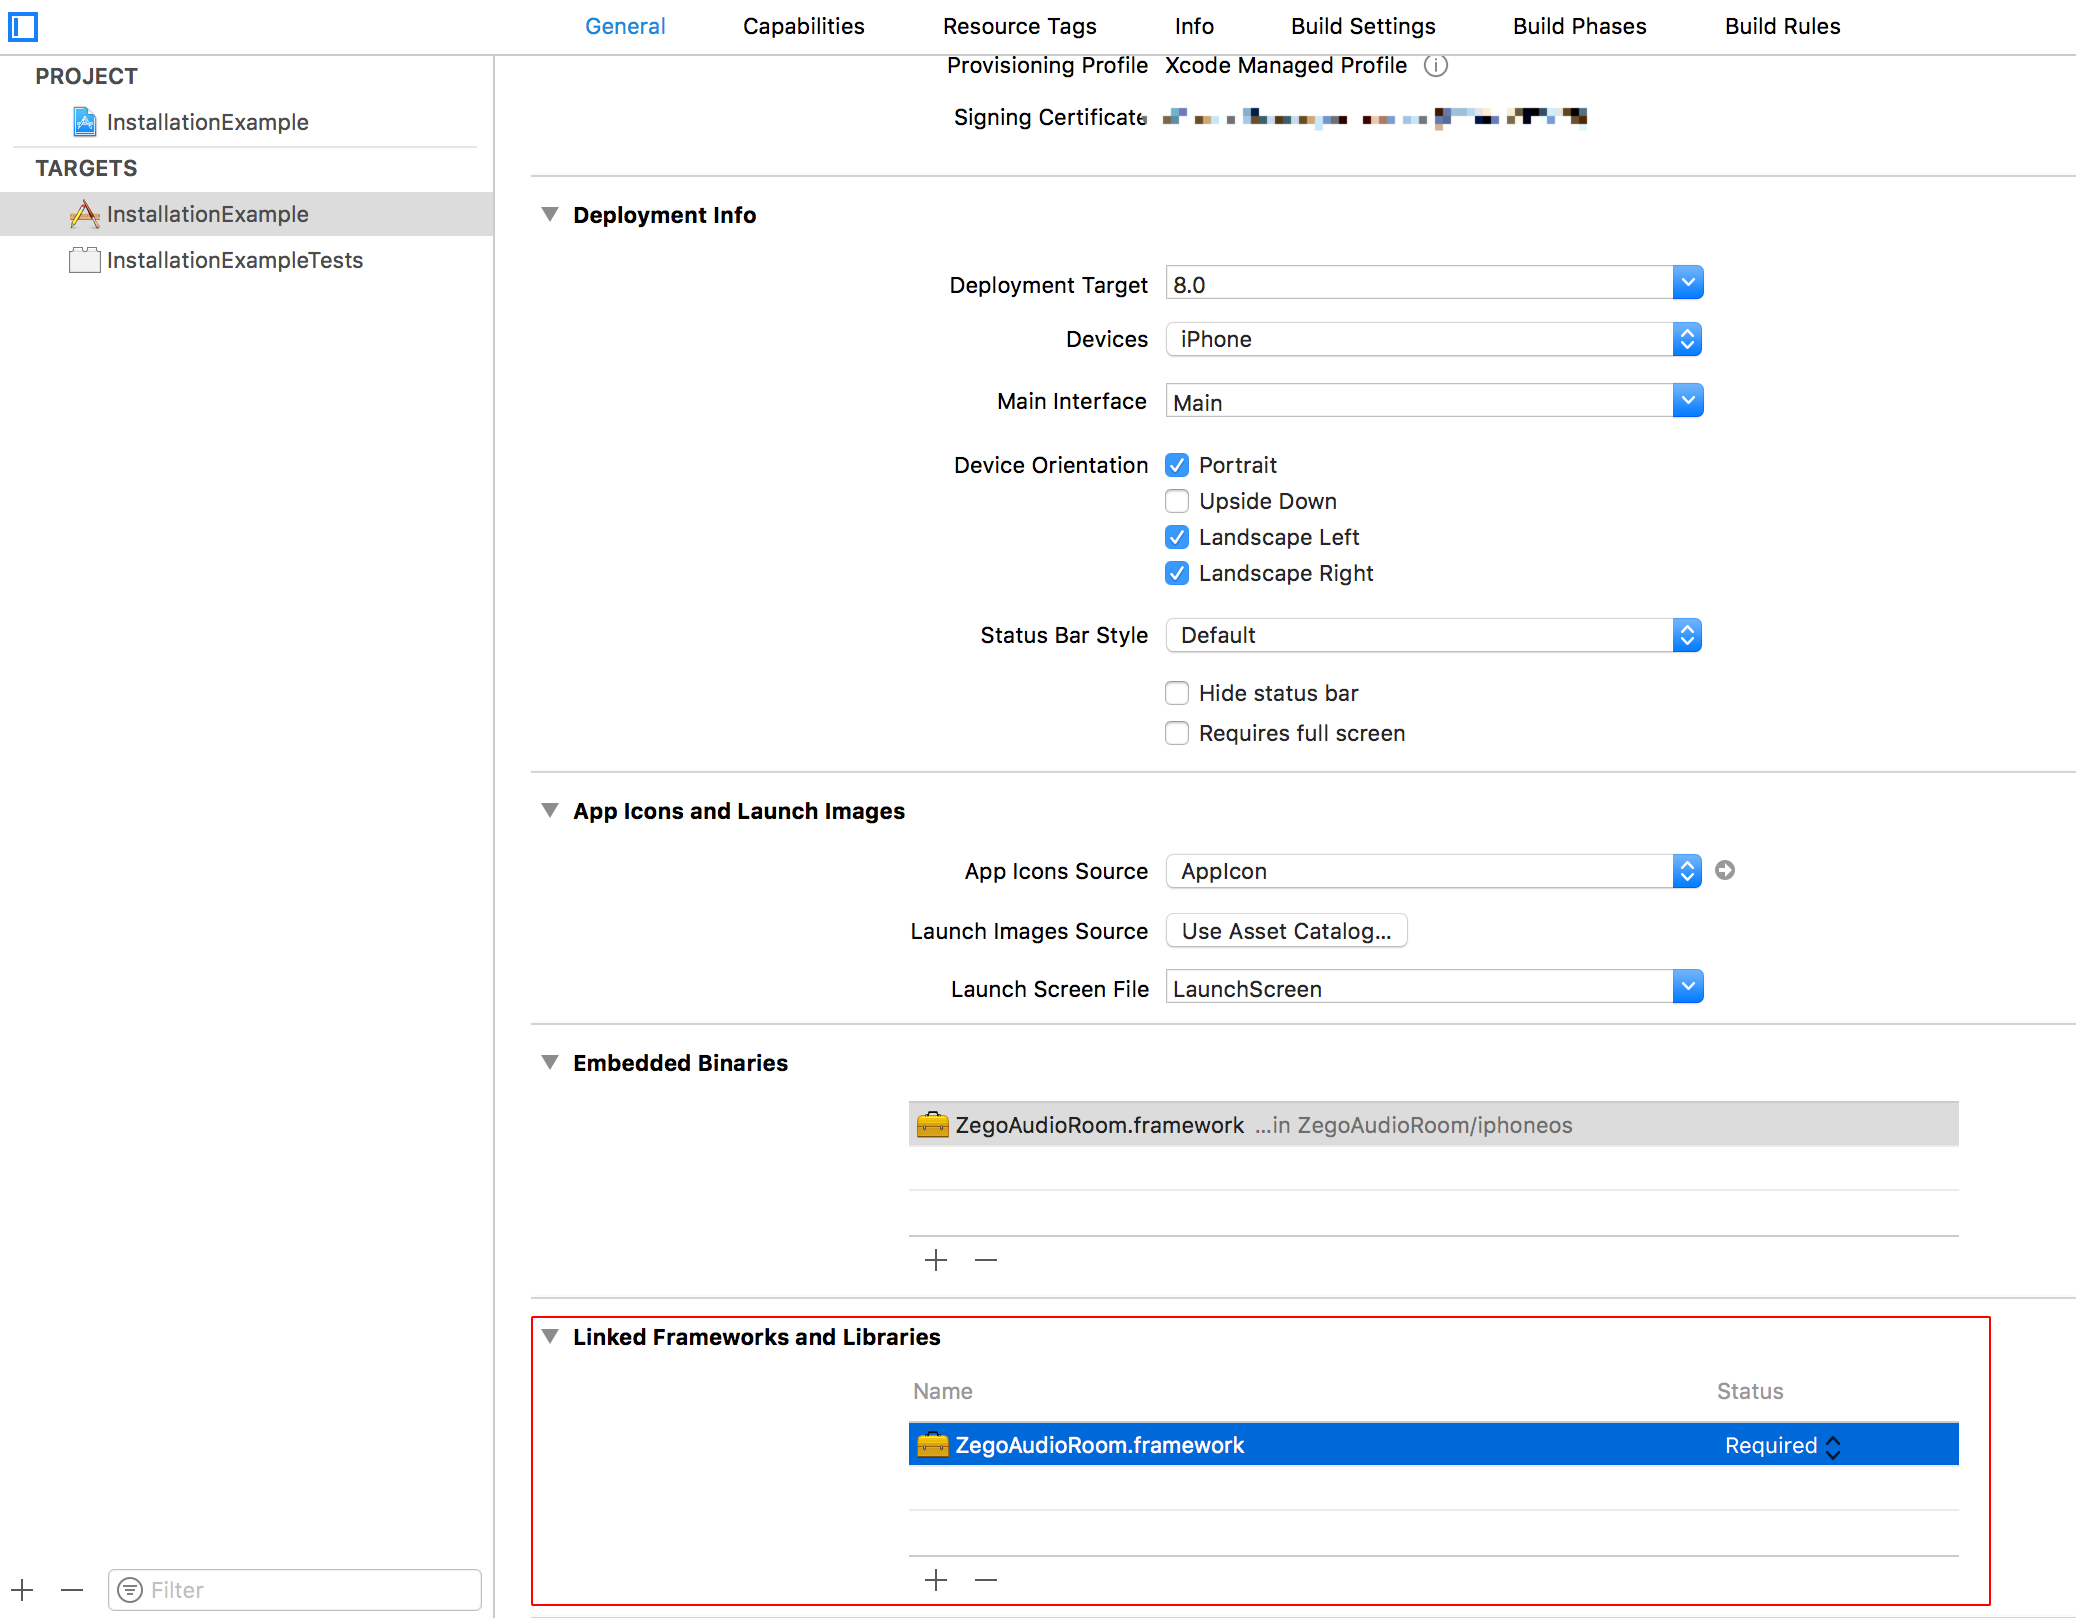Toggle Landscape Right orientation

[x=1177, y=573]
